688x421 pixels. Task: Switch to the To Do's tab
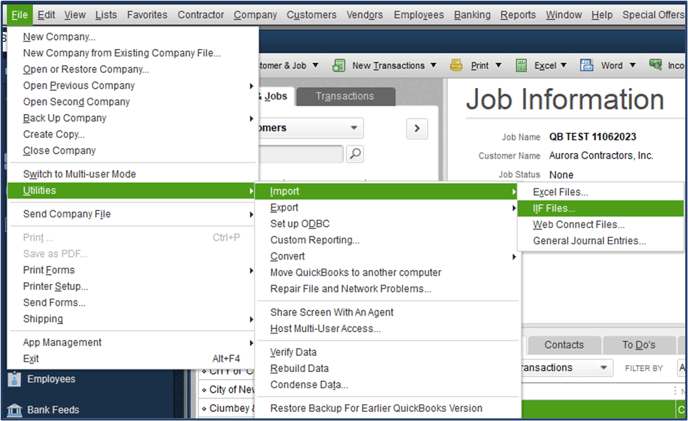pyautogui.click(x=639, y=345)
